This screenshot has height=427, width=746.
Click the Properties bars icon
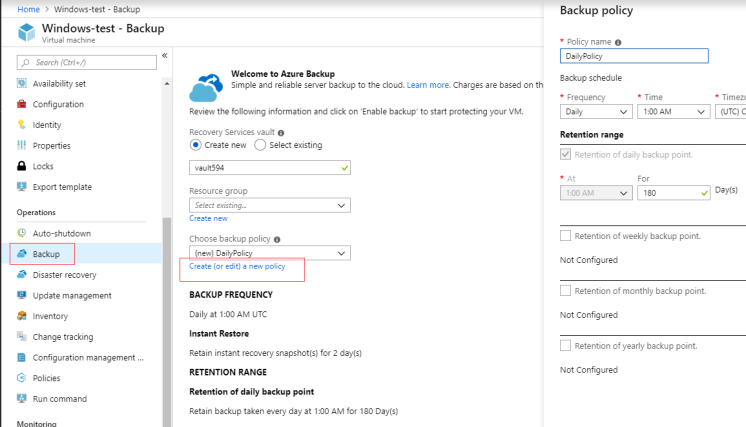21,145
